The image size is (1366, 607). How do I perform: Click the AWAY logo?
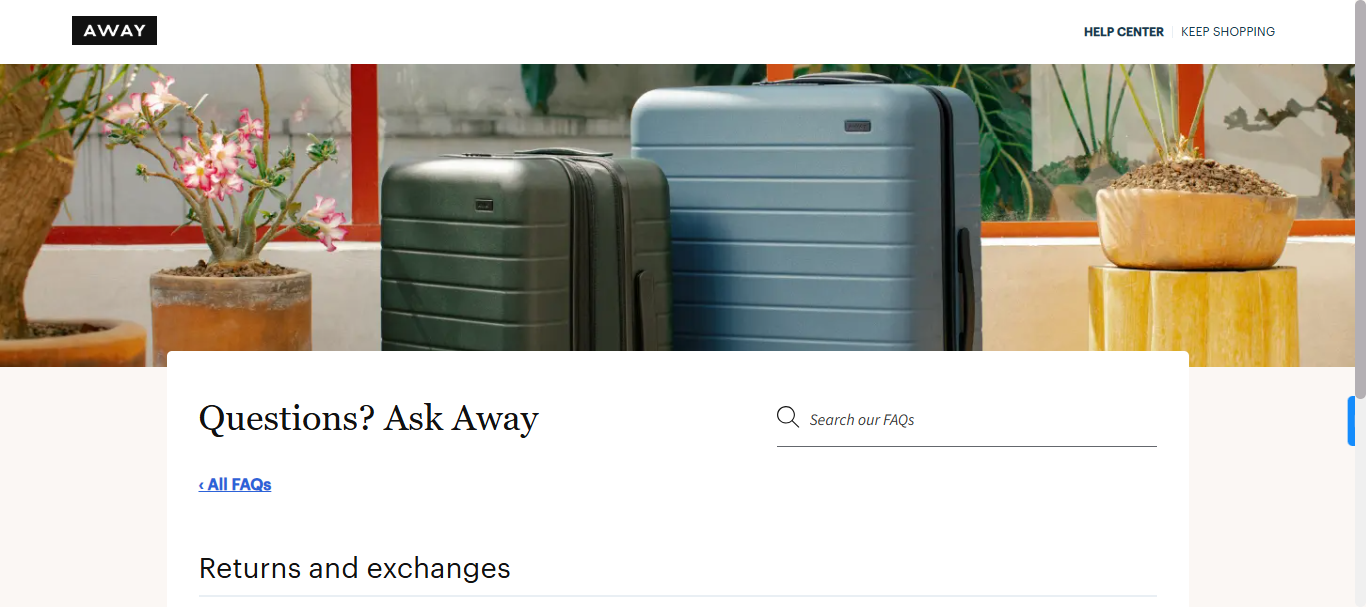pyautogui.click(x=114, y=31)
